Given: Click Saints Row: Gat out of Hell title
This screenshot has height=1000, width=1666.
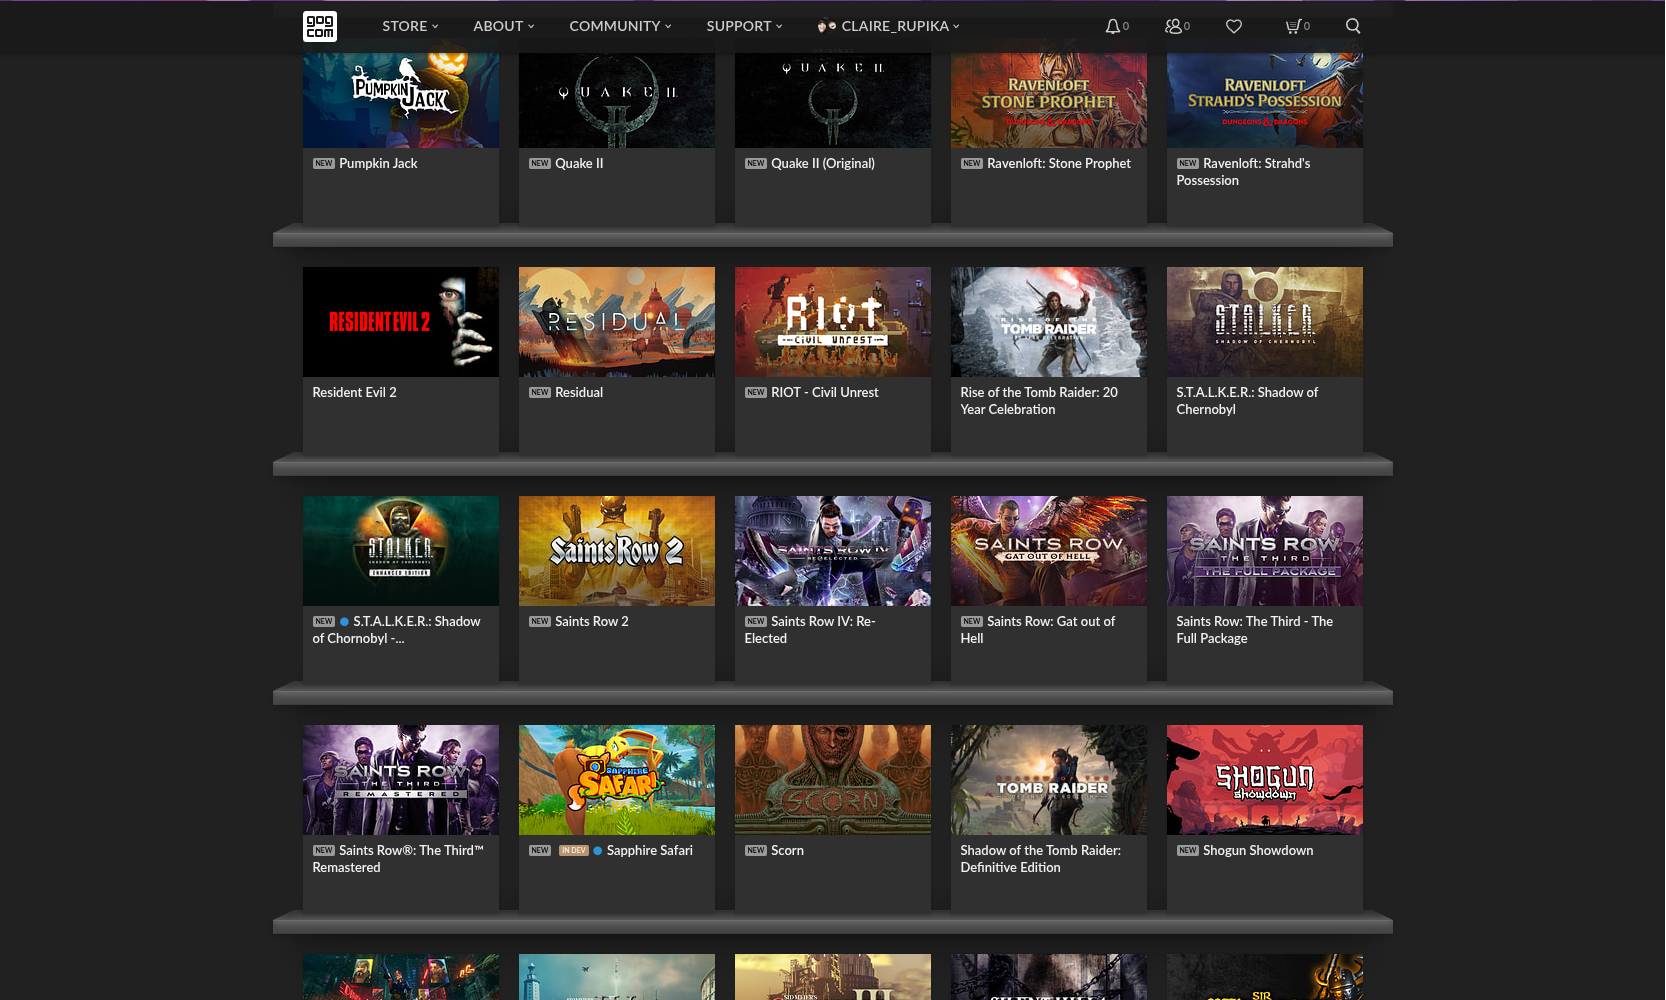Looking at the screenshot, I should [1037, 630].
